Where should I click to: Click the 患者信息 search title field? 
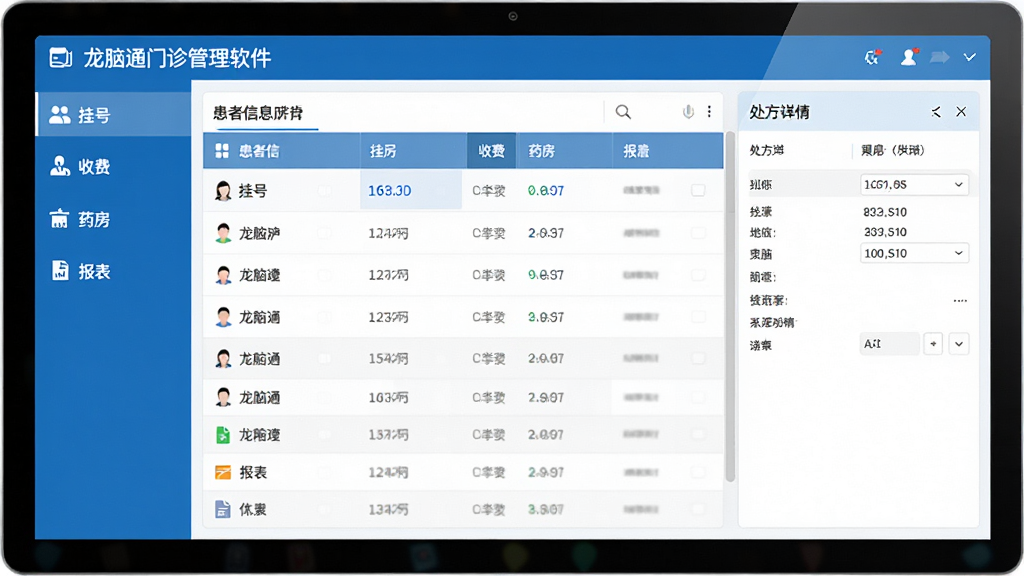258,113
